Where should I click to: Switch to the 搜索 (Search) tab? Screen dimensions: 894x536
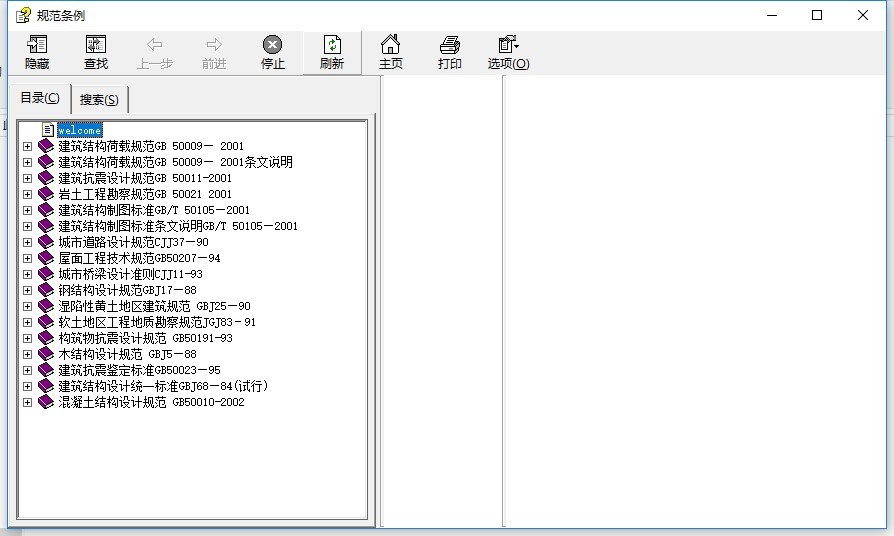click(x=99, y=99)
